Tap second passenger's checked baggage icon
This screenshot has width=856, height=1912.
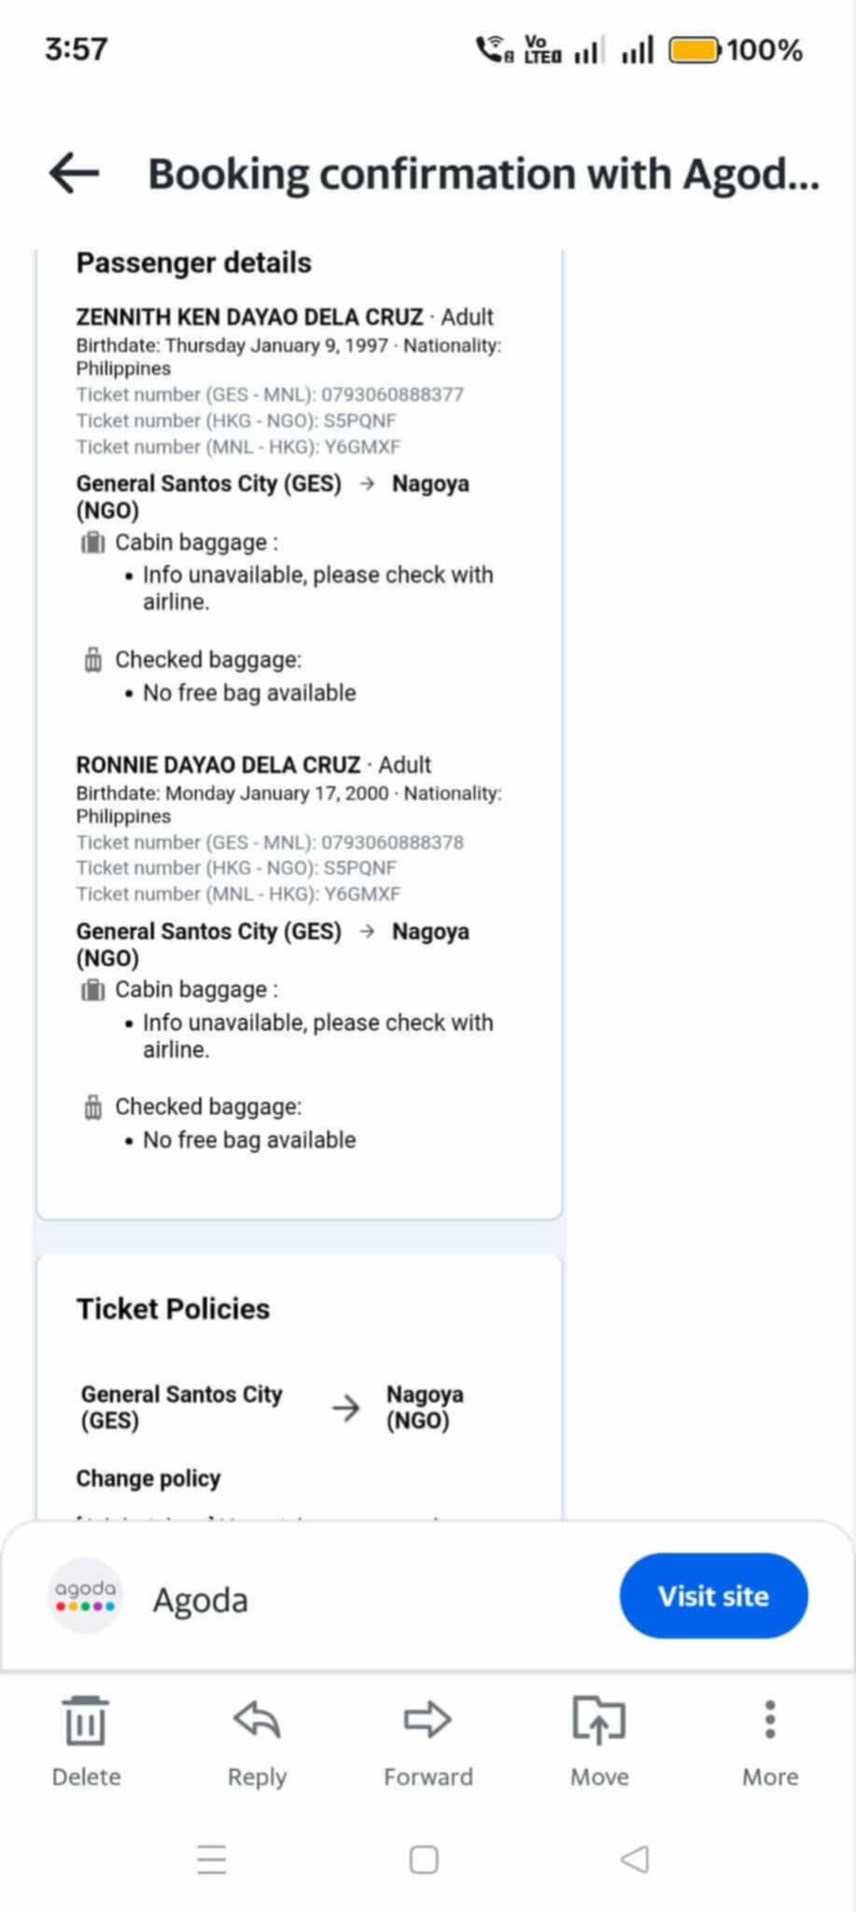pos(93,1107)
